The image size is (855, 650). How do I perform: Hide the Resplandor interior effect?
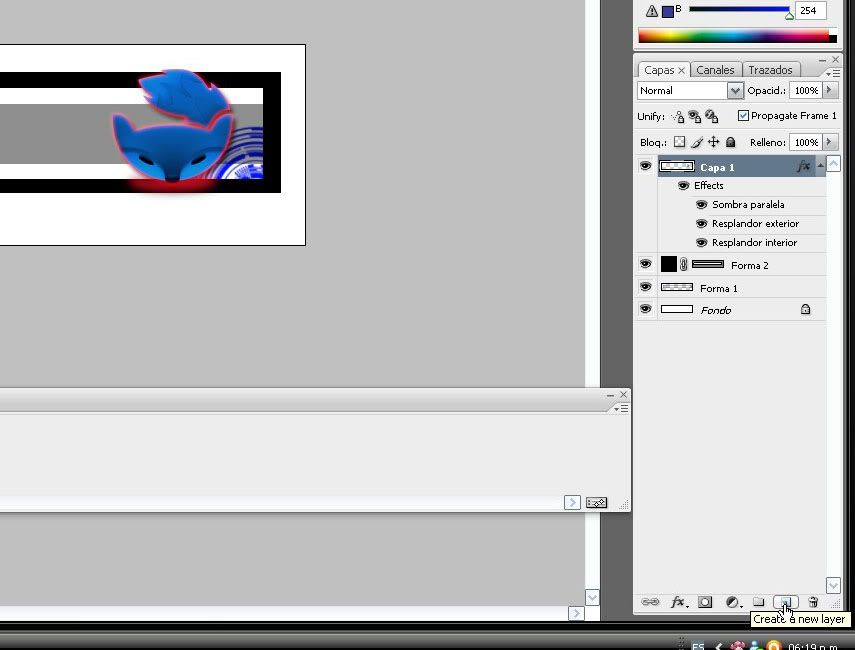[702, 243]
